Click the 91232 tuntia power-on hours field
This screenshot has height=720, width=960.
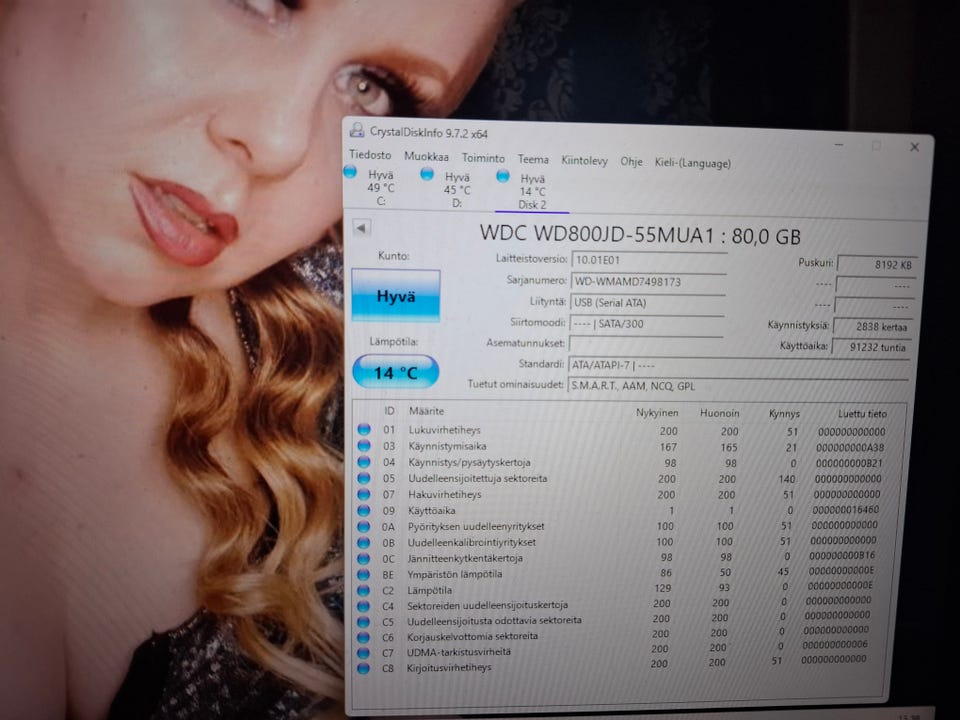(872, 347)
